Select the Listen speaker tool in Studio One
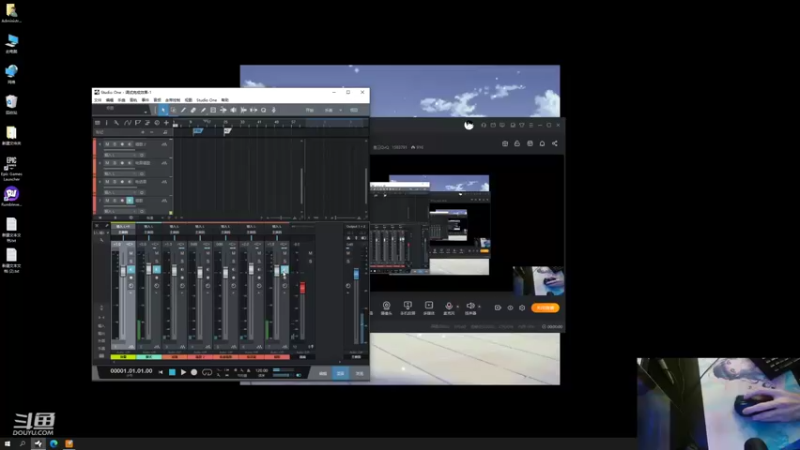Viewport: 800px width, 450px height. pyautogui.click(x=233, y=110)
